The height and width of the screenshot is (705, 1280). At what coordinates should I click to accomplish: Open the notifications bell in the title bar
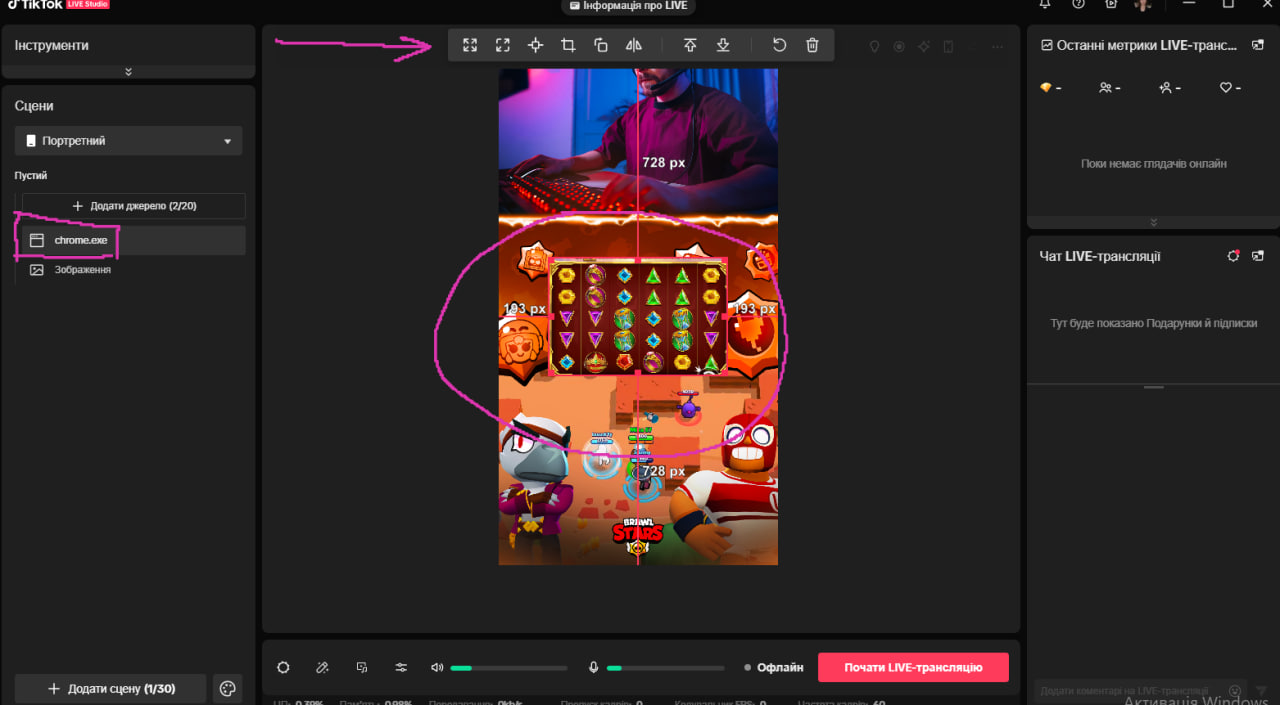coord(1045,4)
